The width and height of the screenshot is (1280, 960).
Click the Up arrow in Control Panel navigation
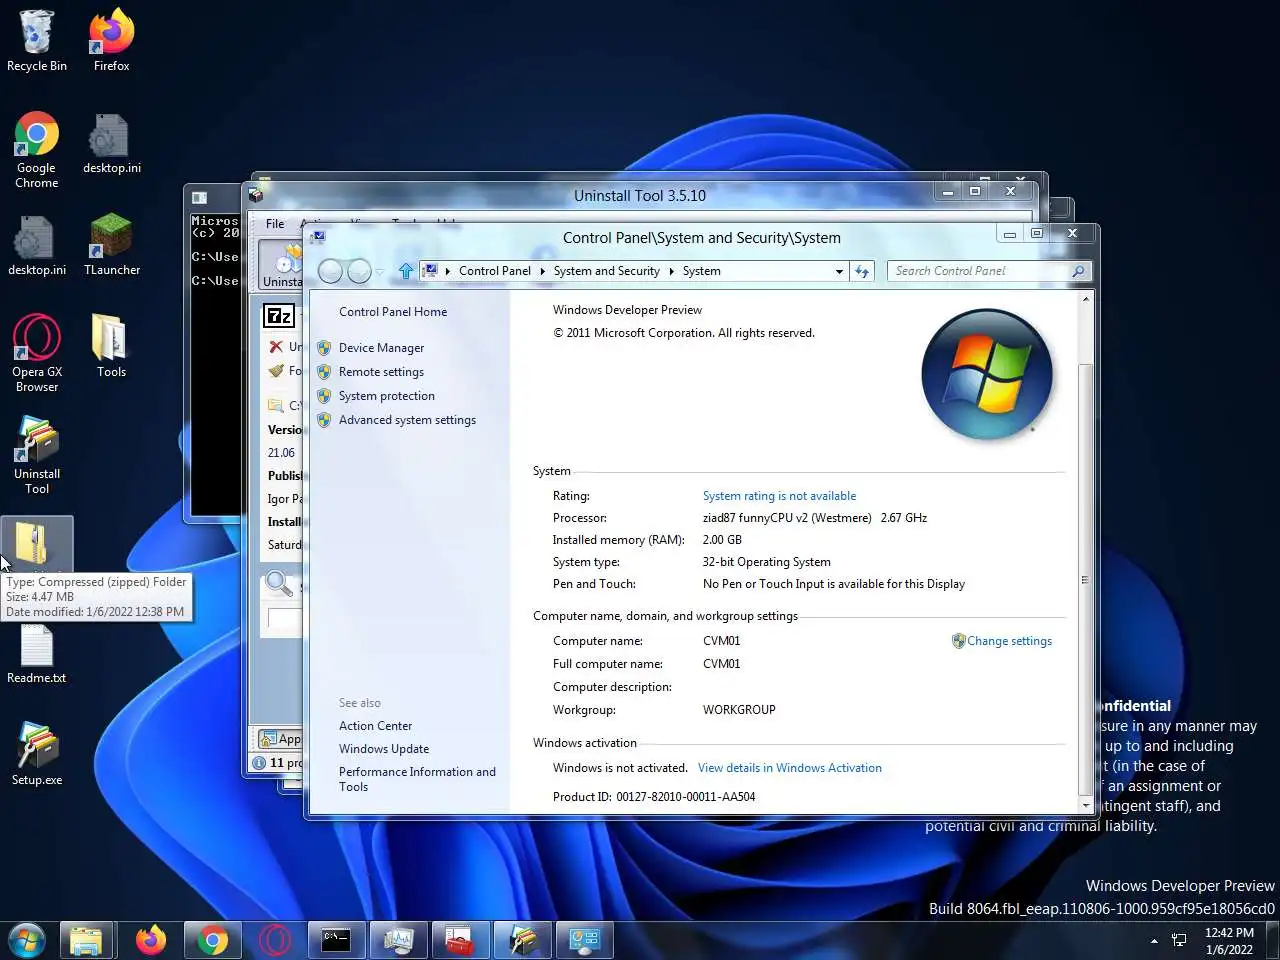tap(405, 271)
